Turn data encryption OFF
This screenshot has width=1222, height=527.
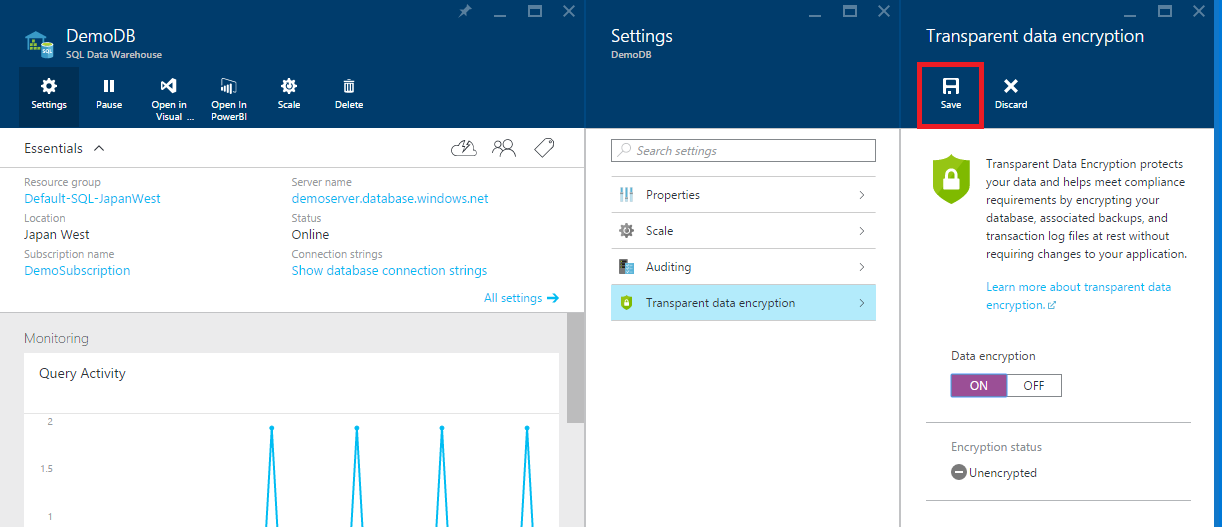[1033, 386]
